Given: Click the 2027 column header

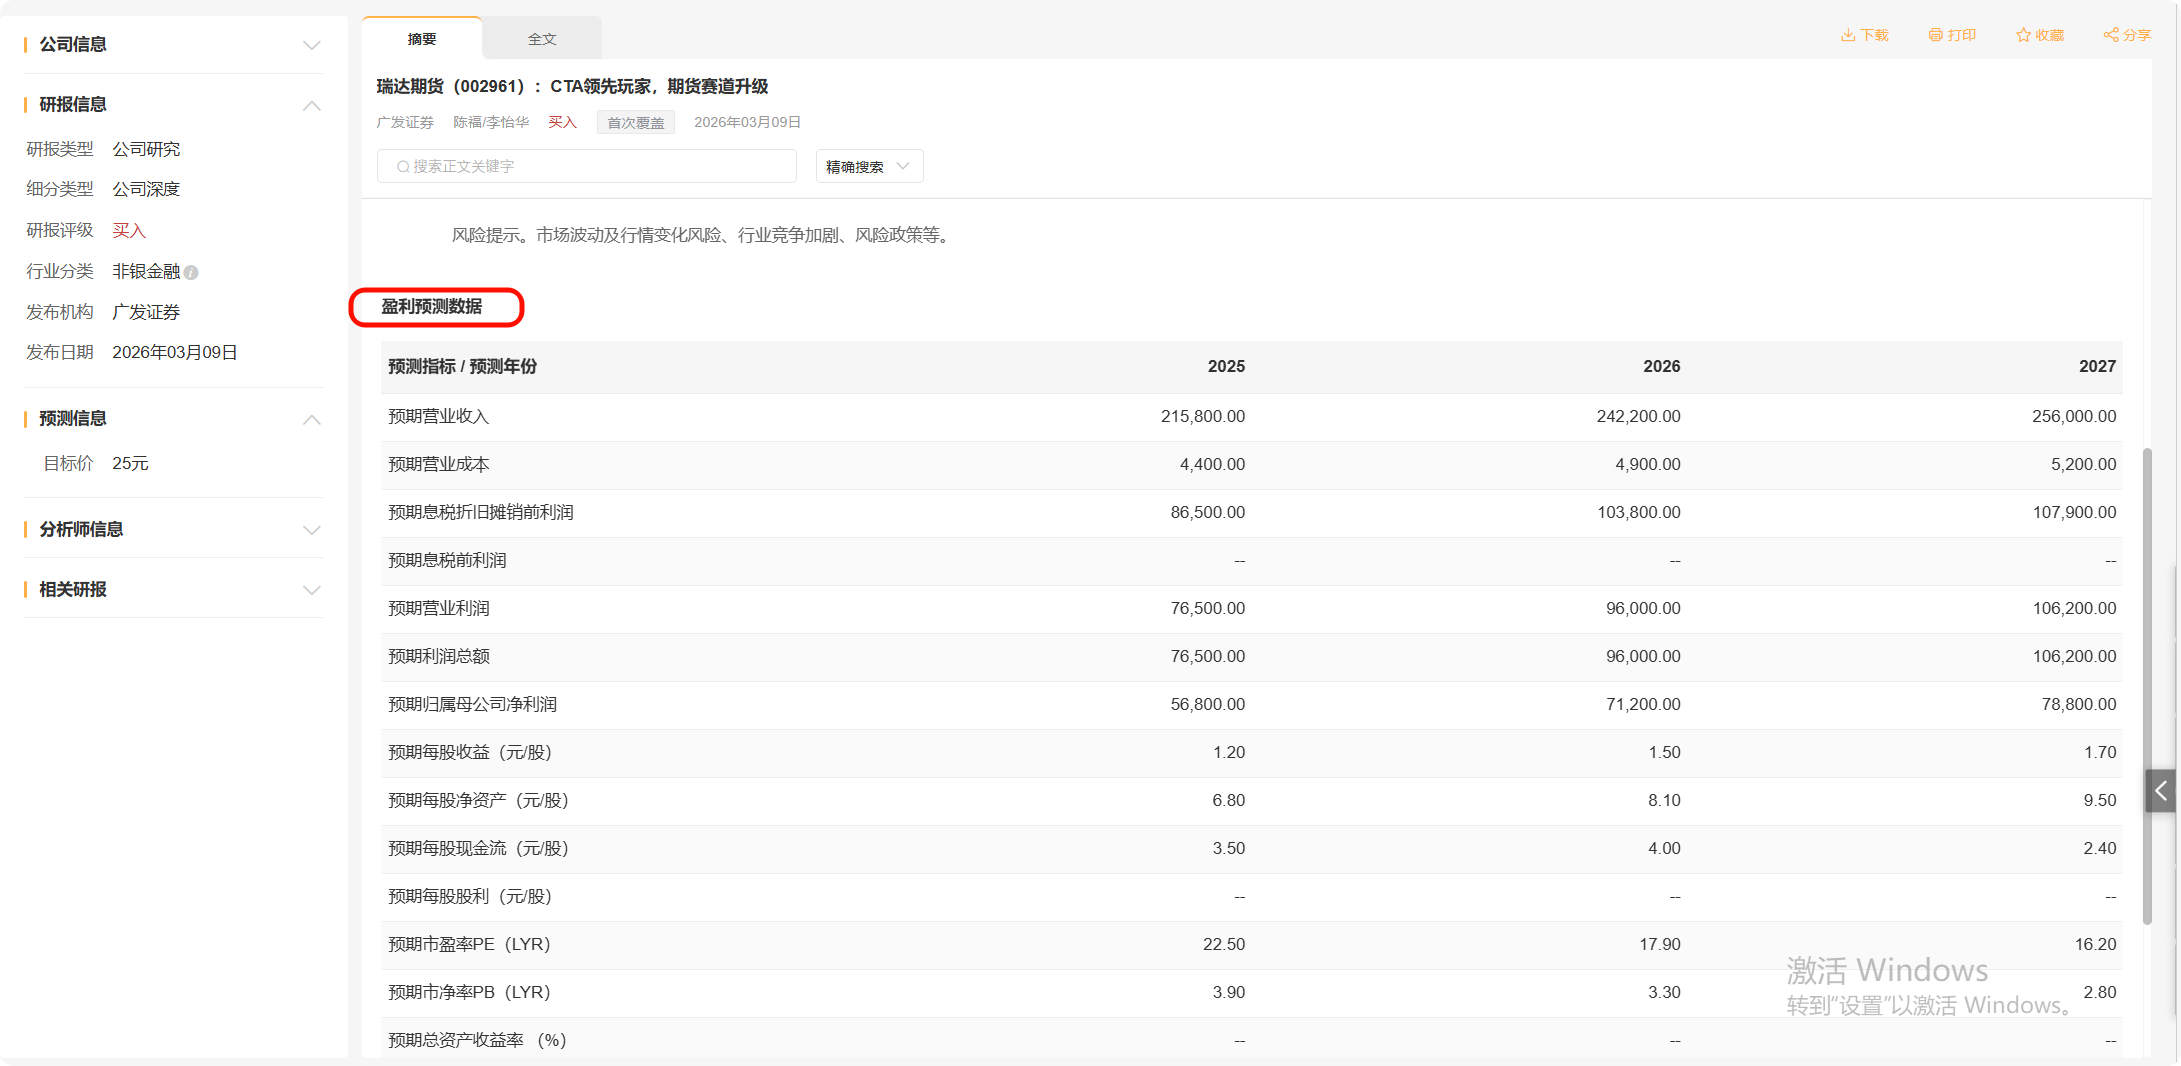Looking at the screenshot, I should (2098, 366).
